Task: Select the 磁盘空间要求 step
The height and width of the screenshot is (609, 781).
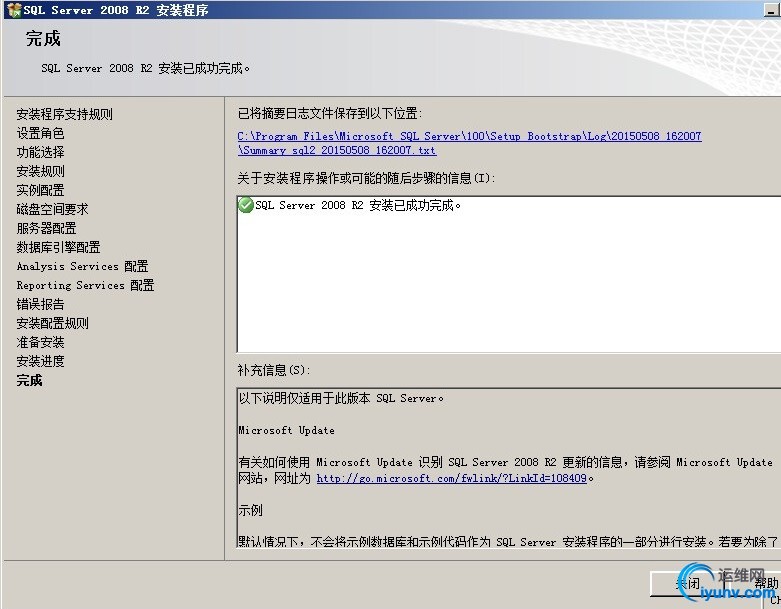Action: click(52, 209)
